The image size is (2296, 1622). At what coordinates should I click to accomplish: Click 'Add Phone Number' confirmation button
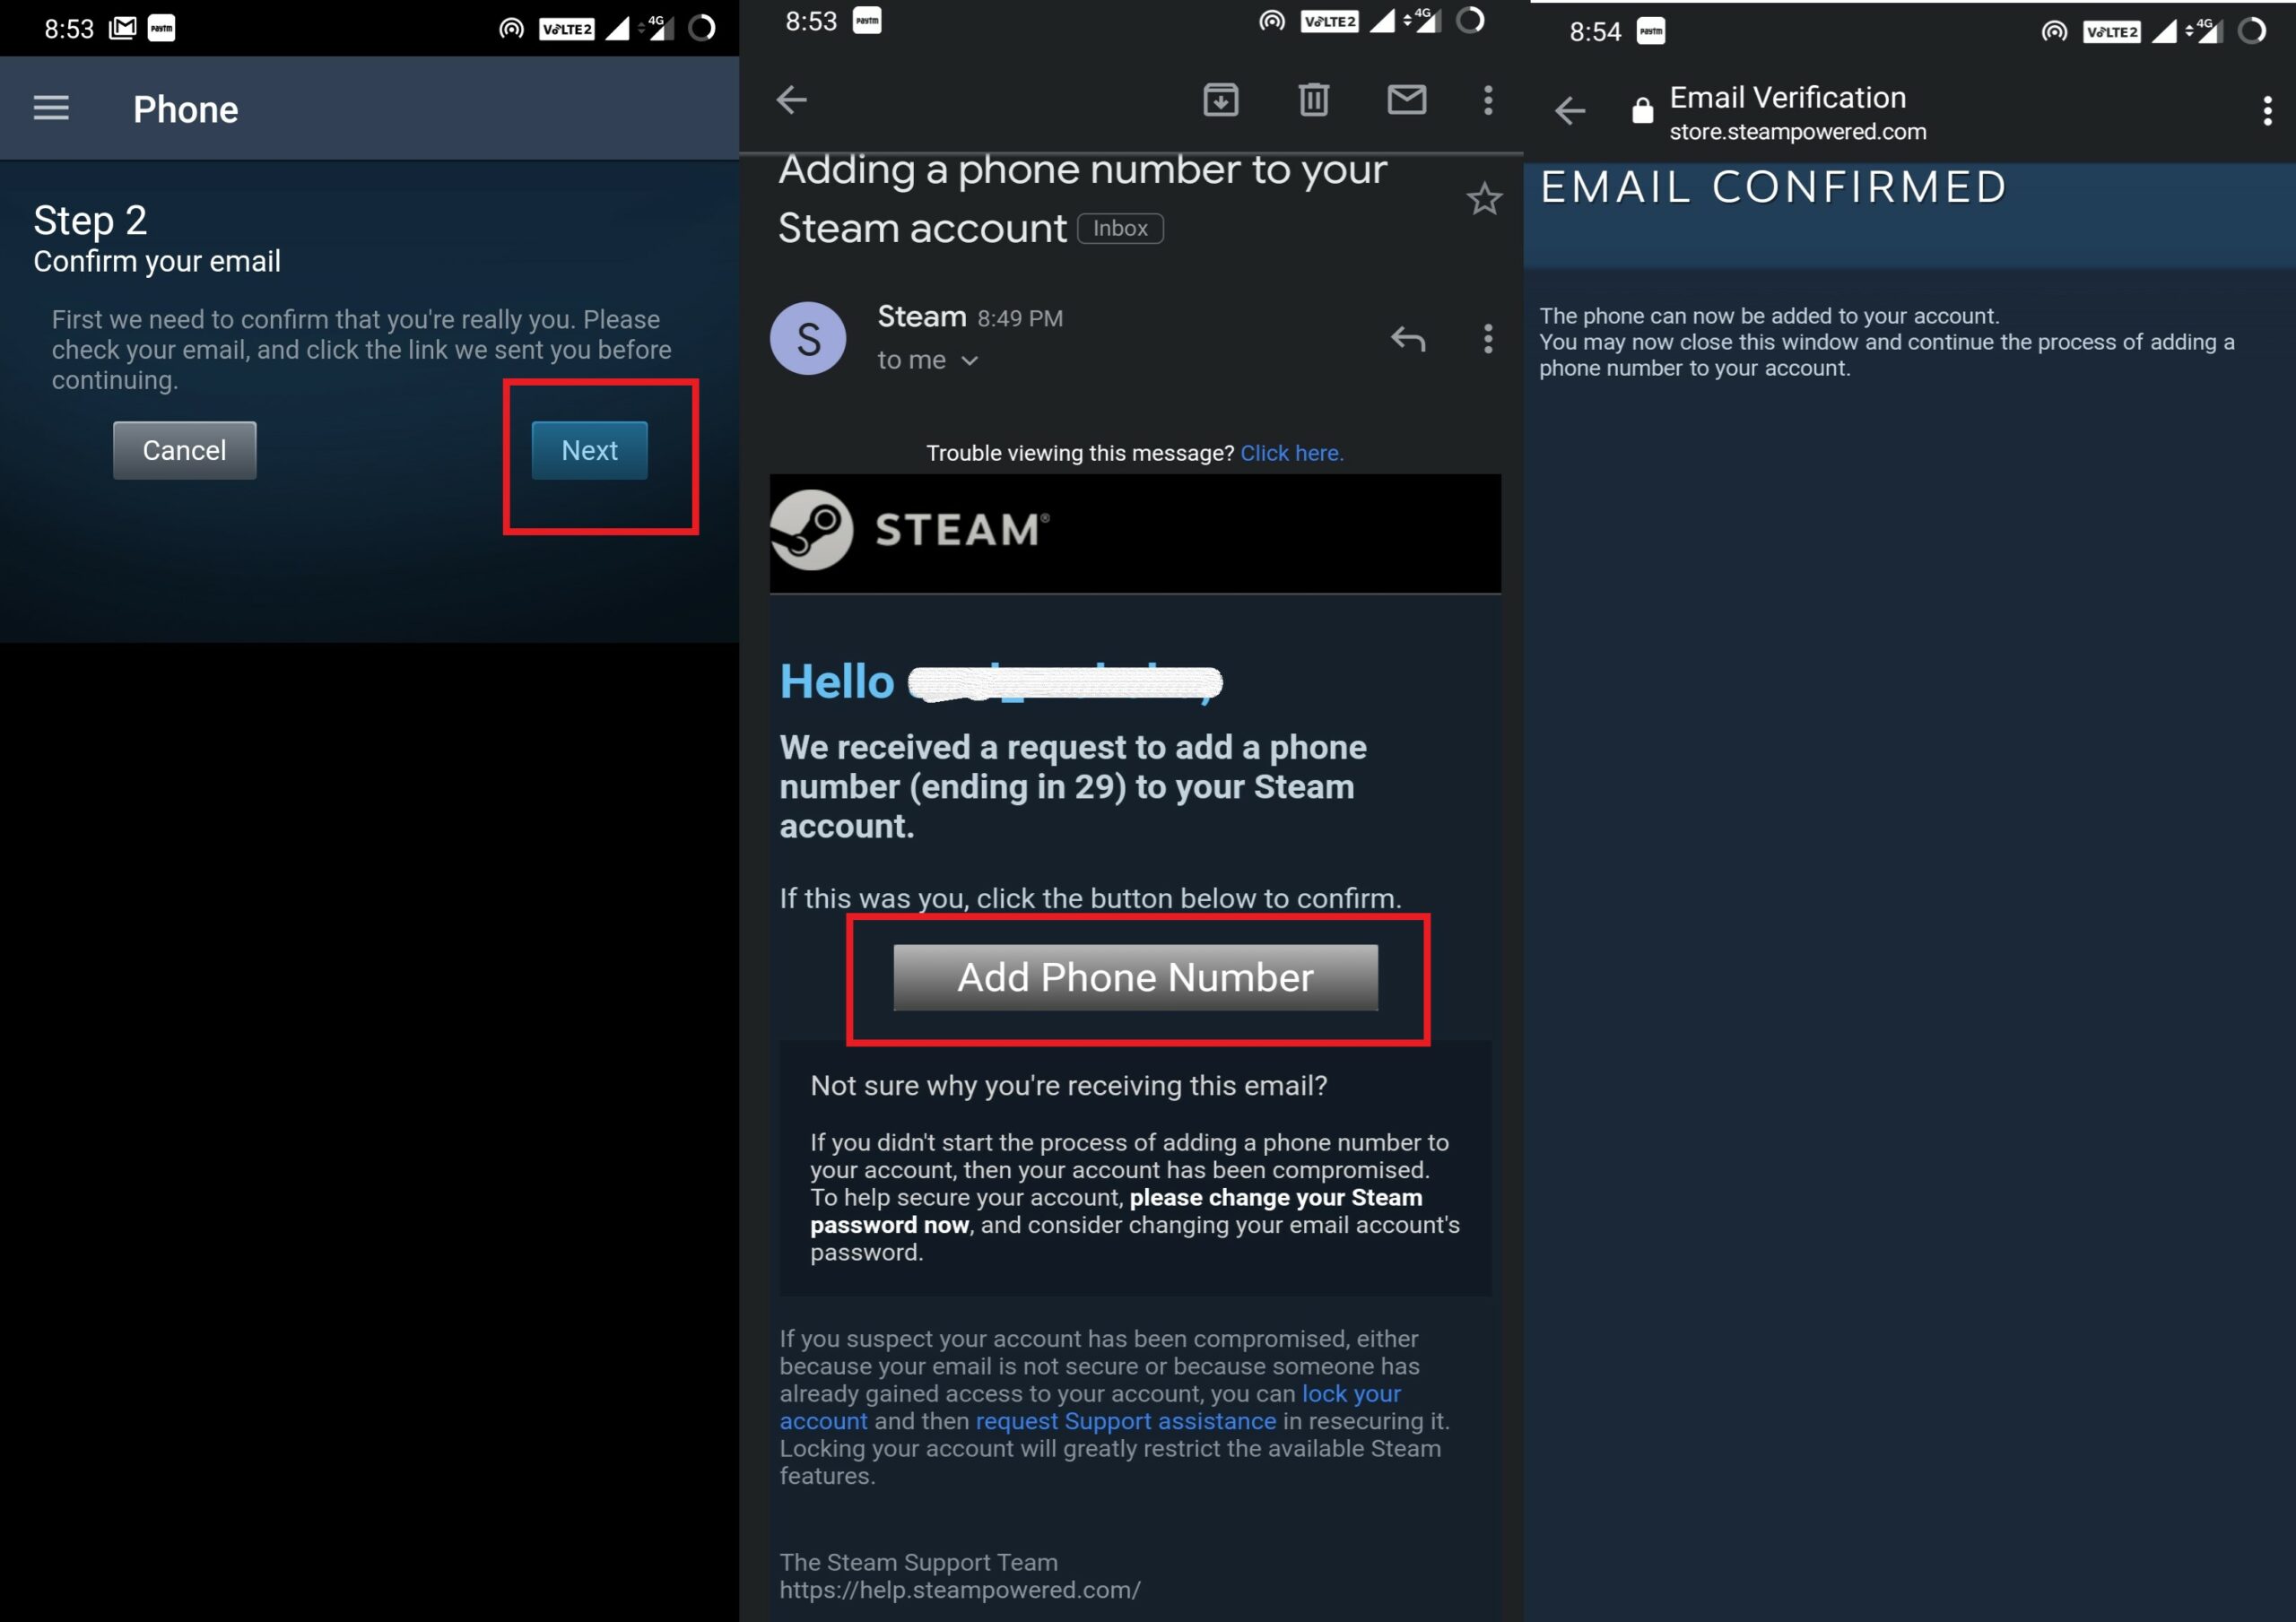[1134, 976]
